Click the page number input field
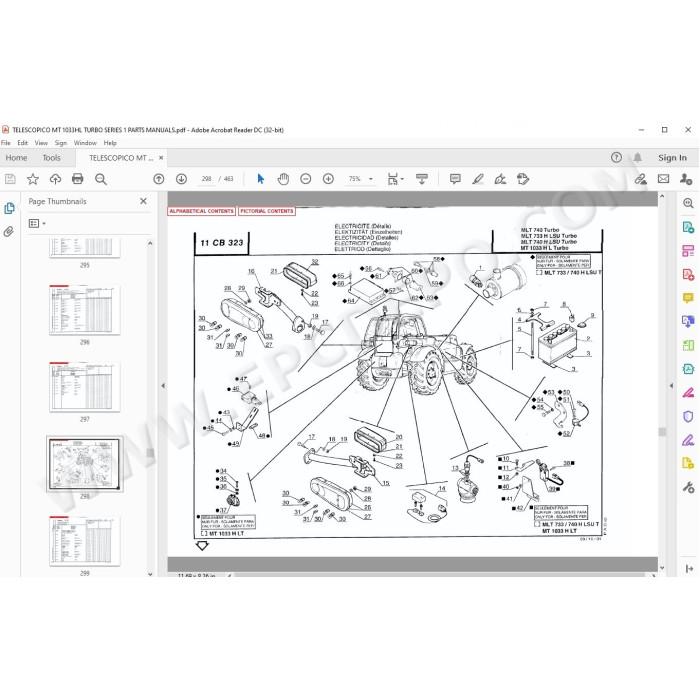The height and width of the screenshot is (700, 700). coord(206,179)
